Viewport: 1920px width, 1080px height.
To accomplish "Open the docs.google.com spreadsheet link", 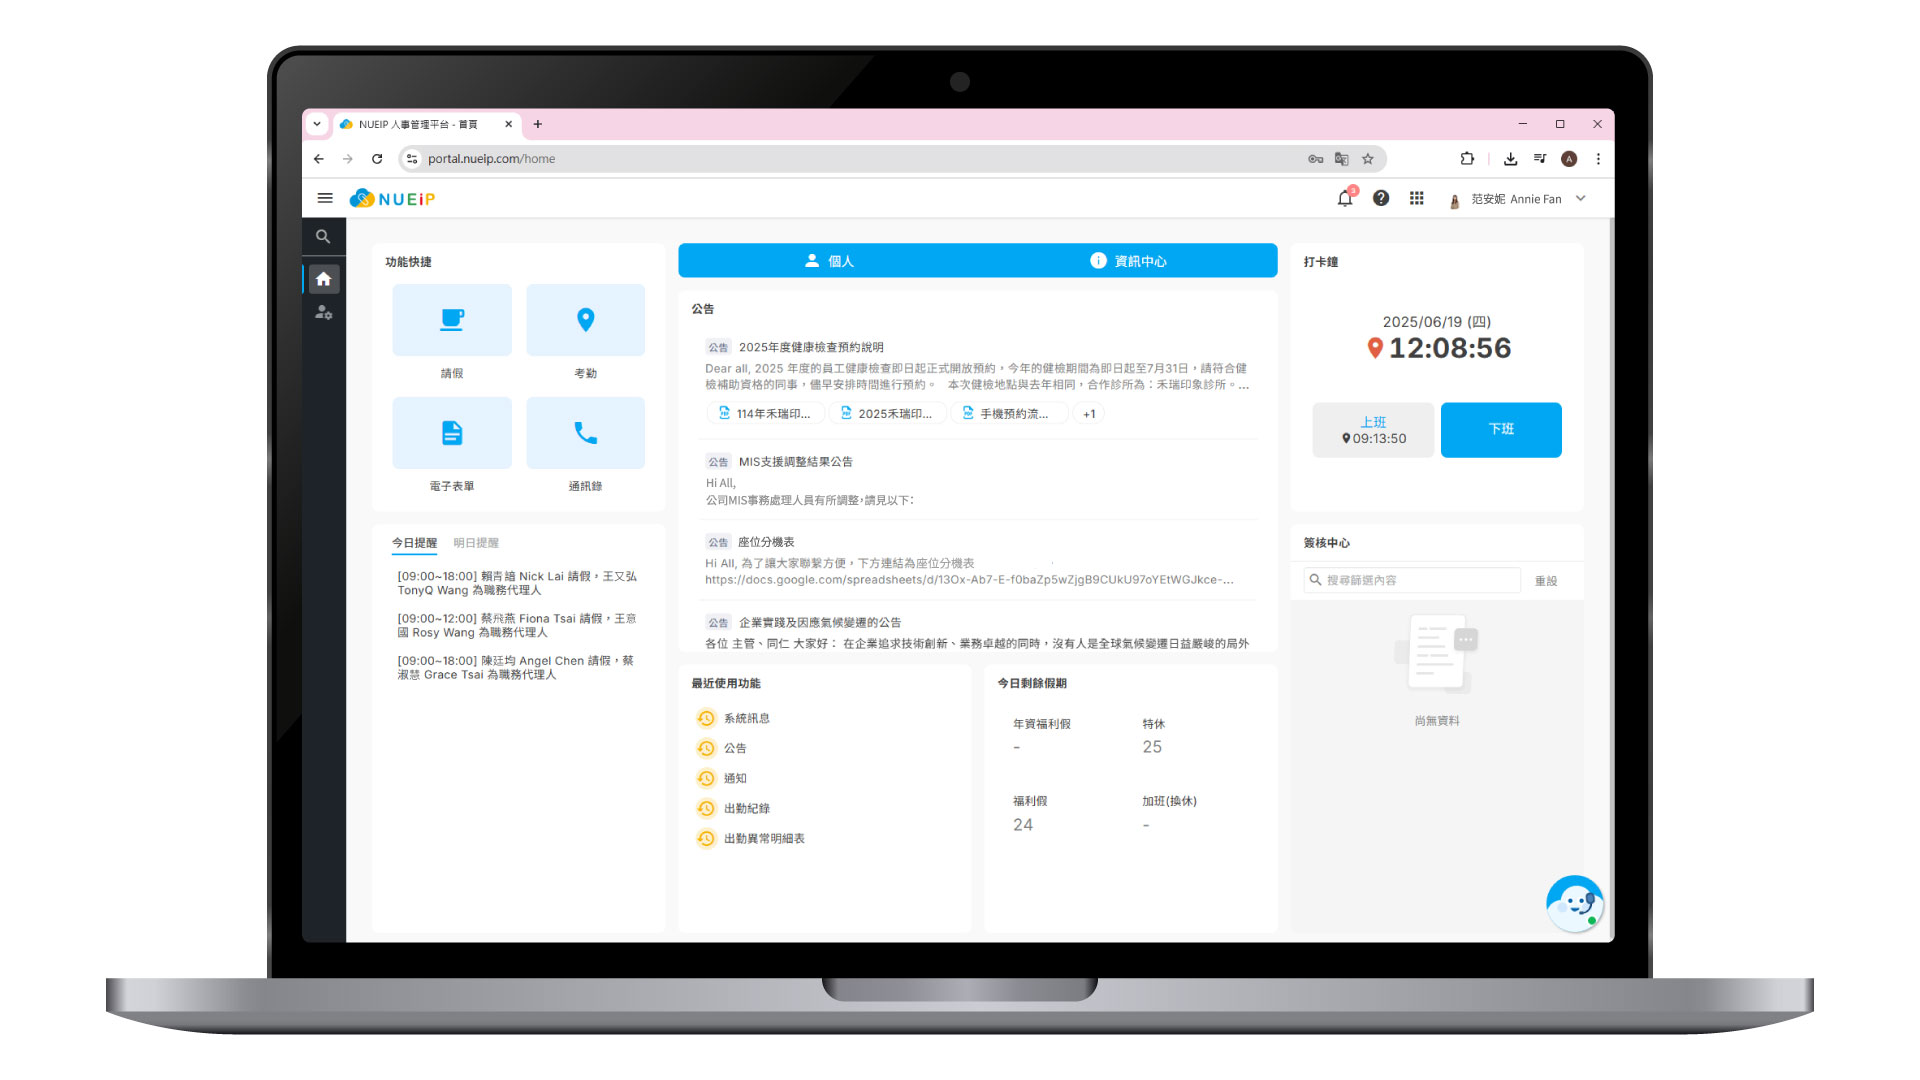I will tap(969, 580).
